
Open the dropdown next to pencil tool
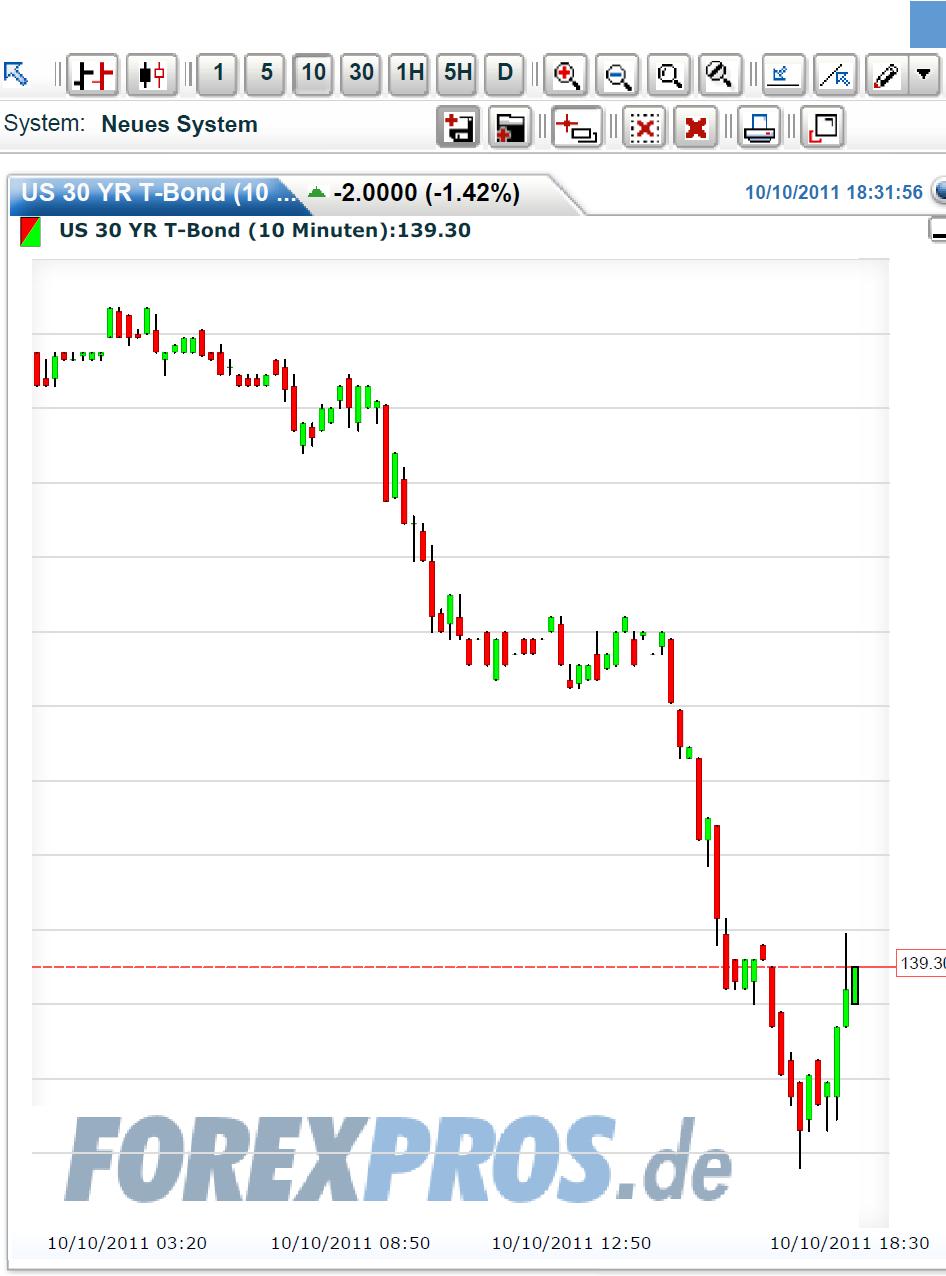[924, 75]
